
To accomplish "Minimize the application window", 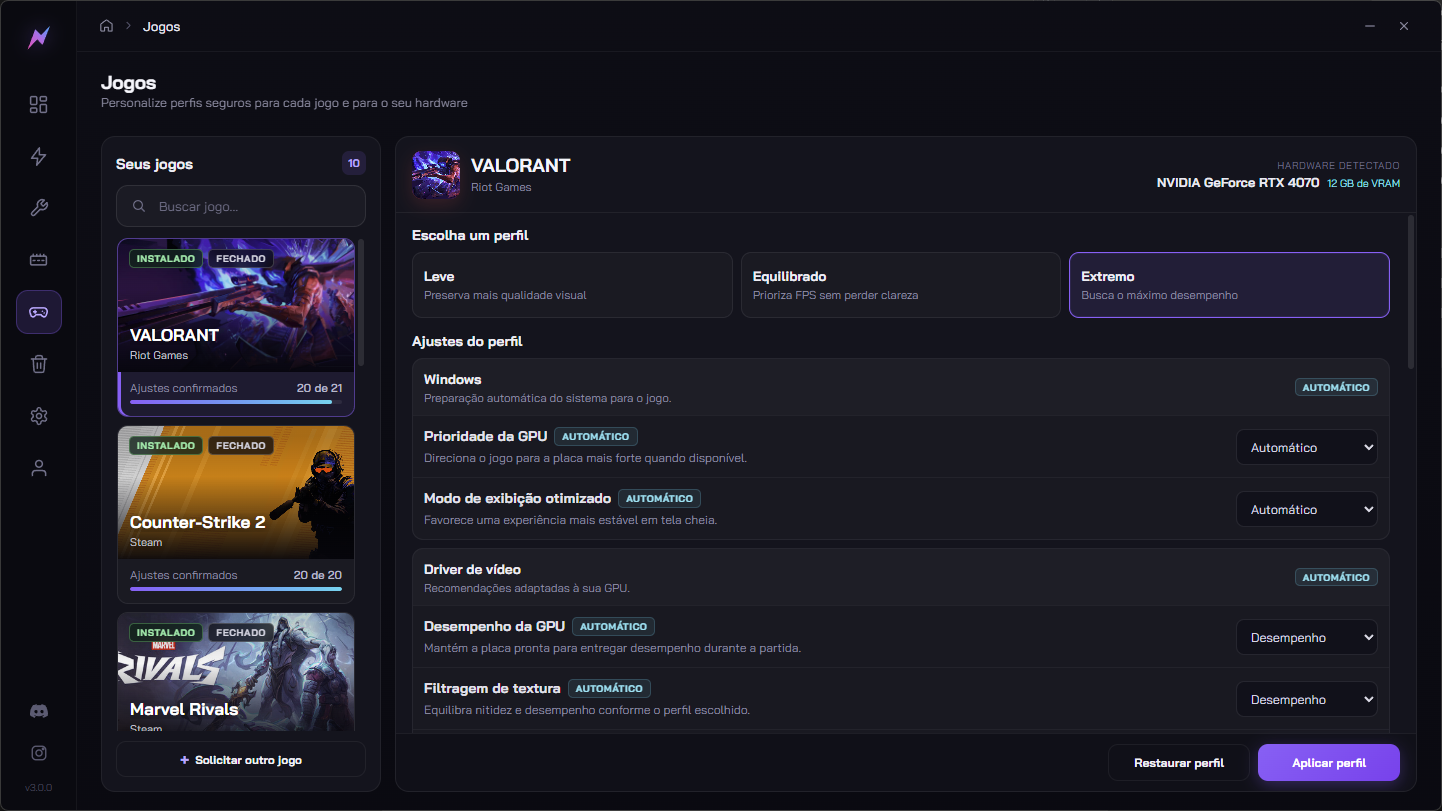I will coord(1369,26).
